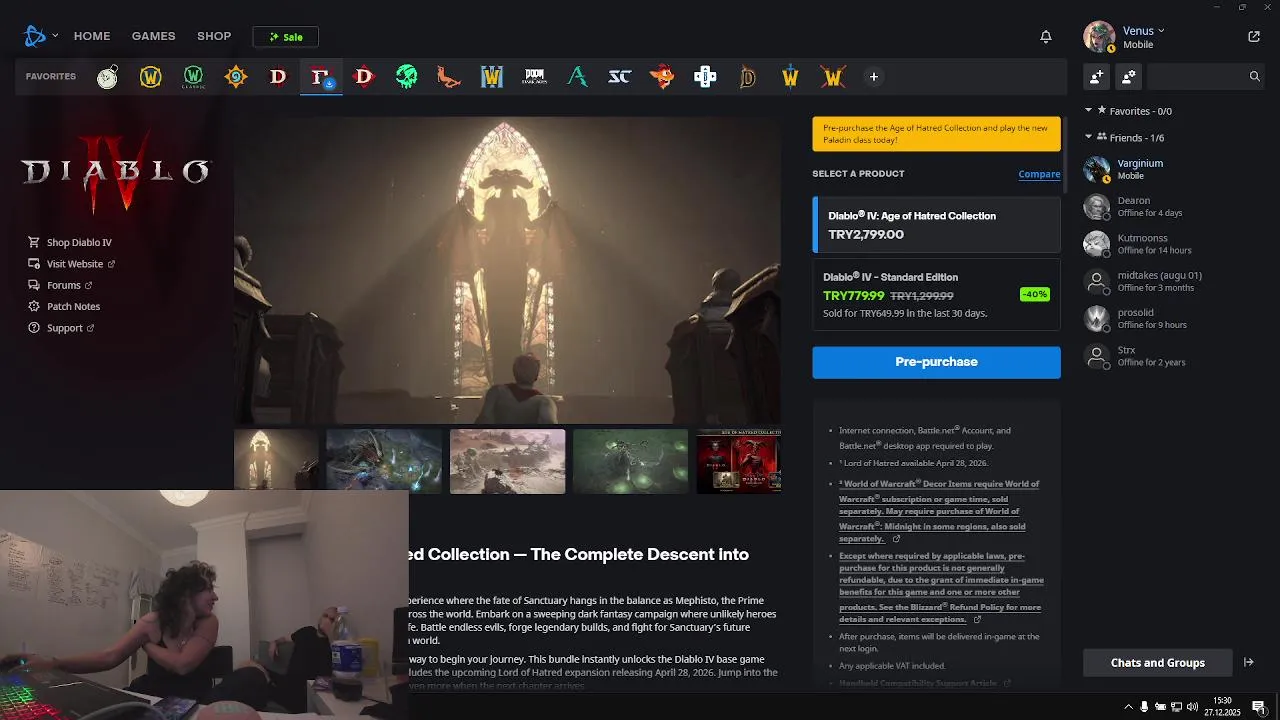Select the green swamp thumbnail
1280x720 pixels.
(631, 461)
